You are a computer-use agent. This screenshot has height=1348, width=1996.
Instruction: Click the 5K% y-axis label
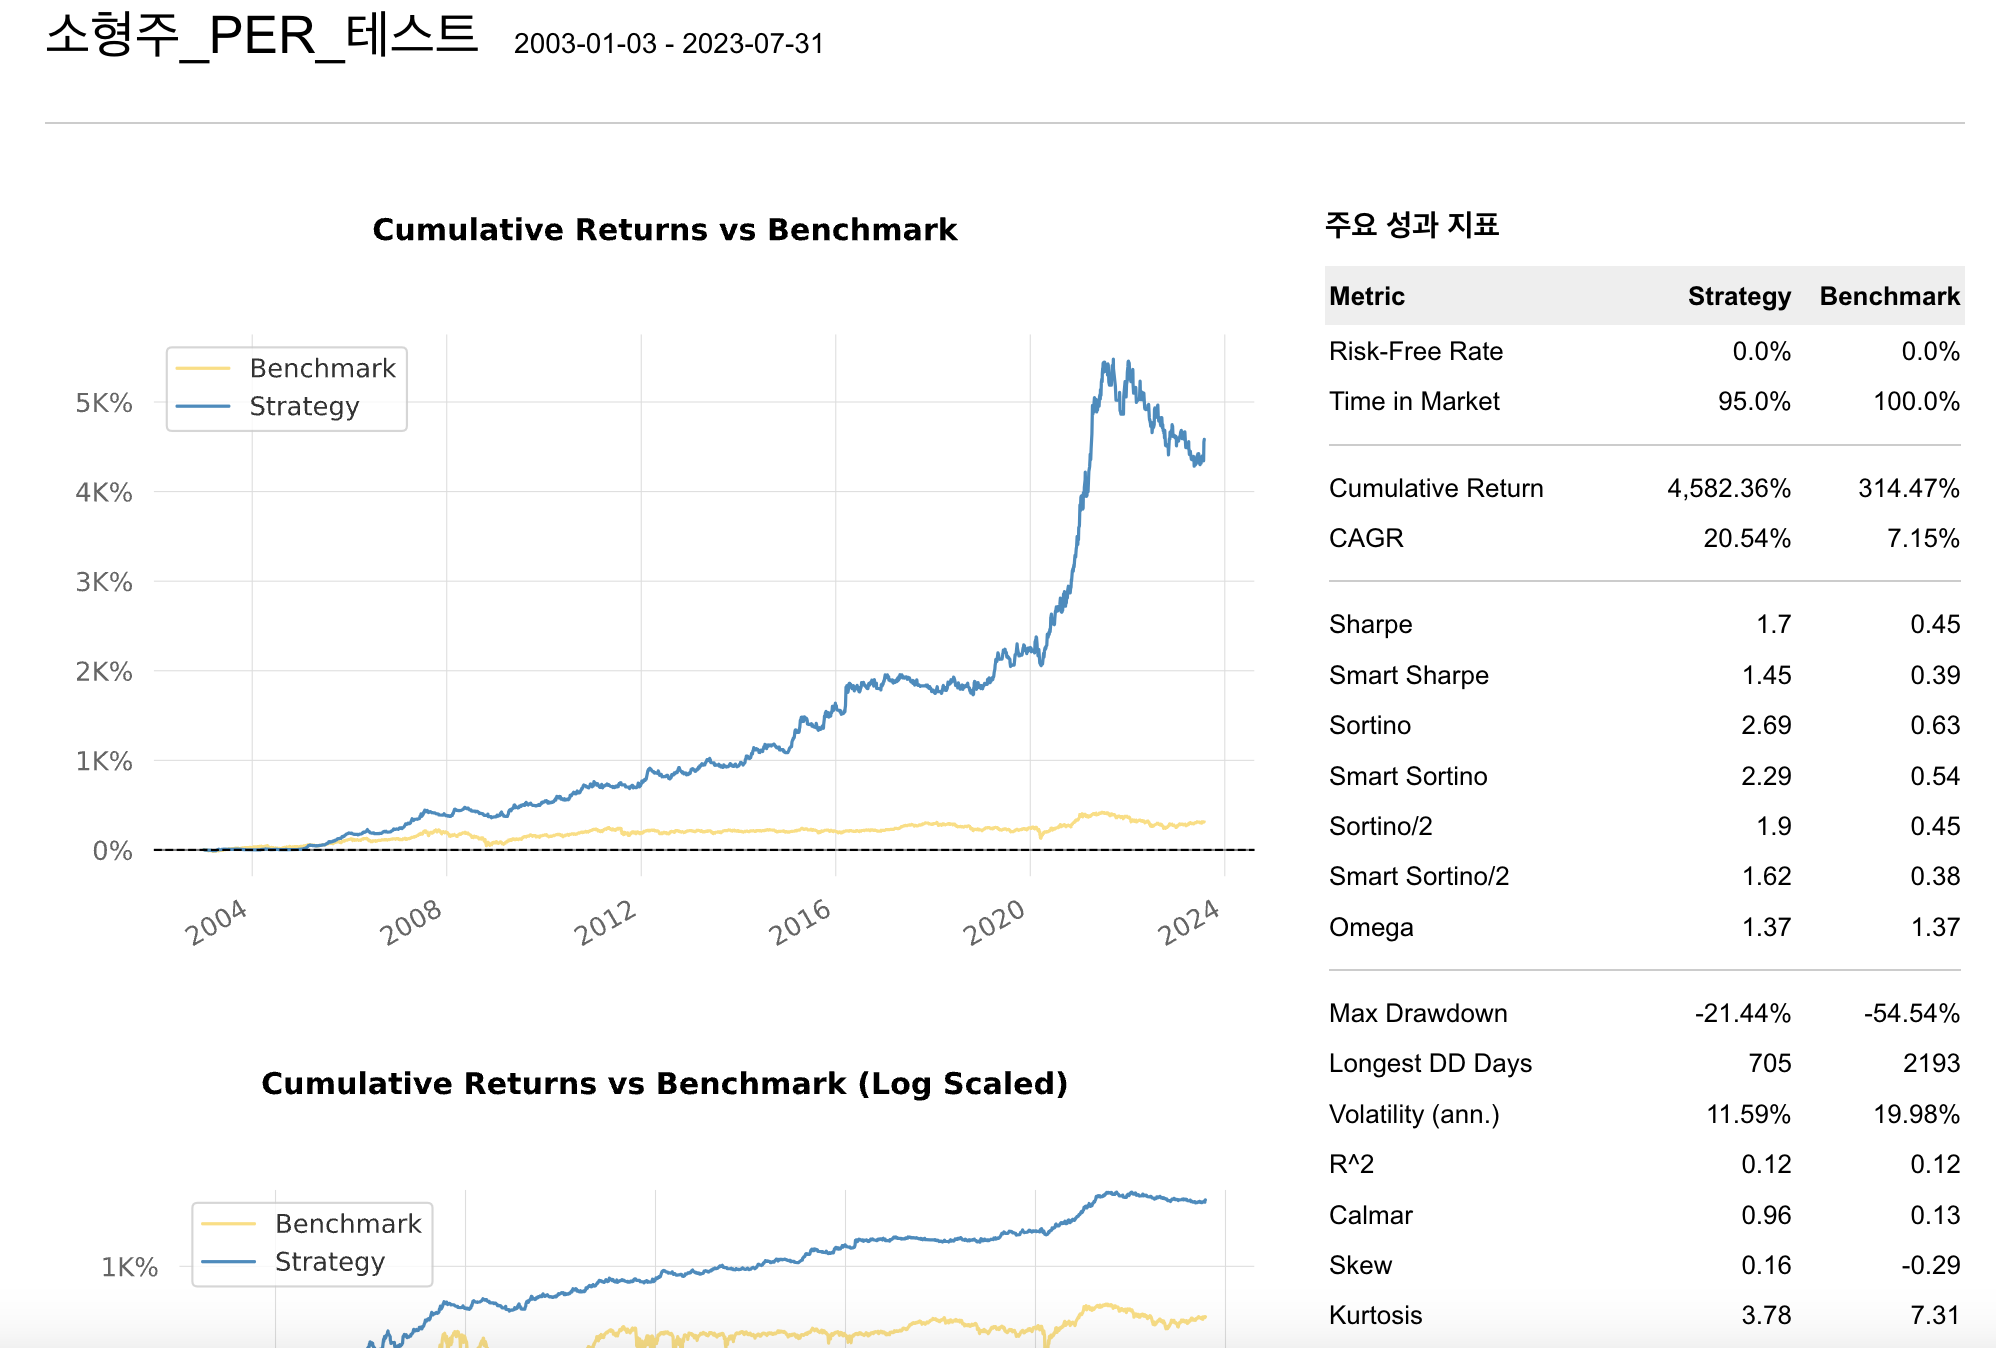click(104, 403)
